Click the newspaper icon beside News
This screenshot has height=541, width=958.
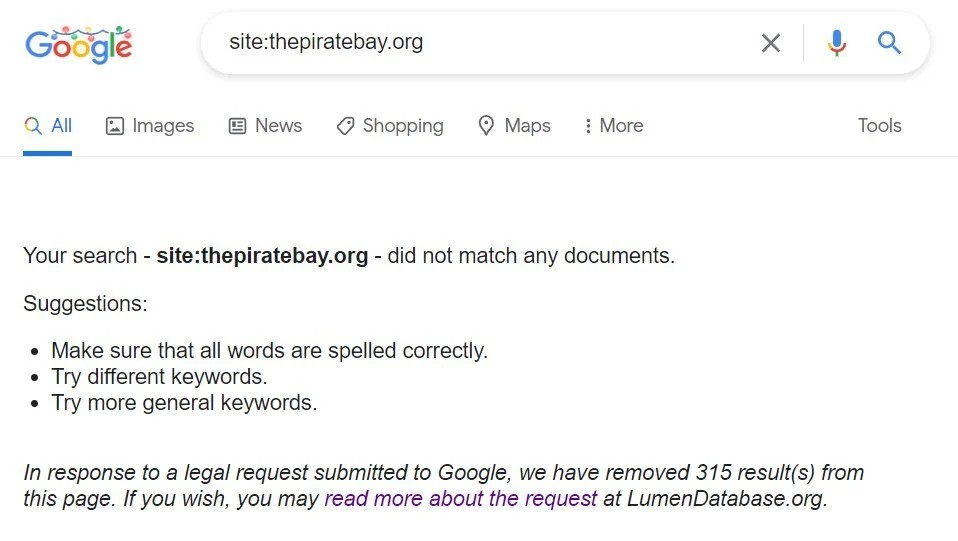pos(238,126)
